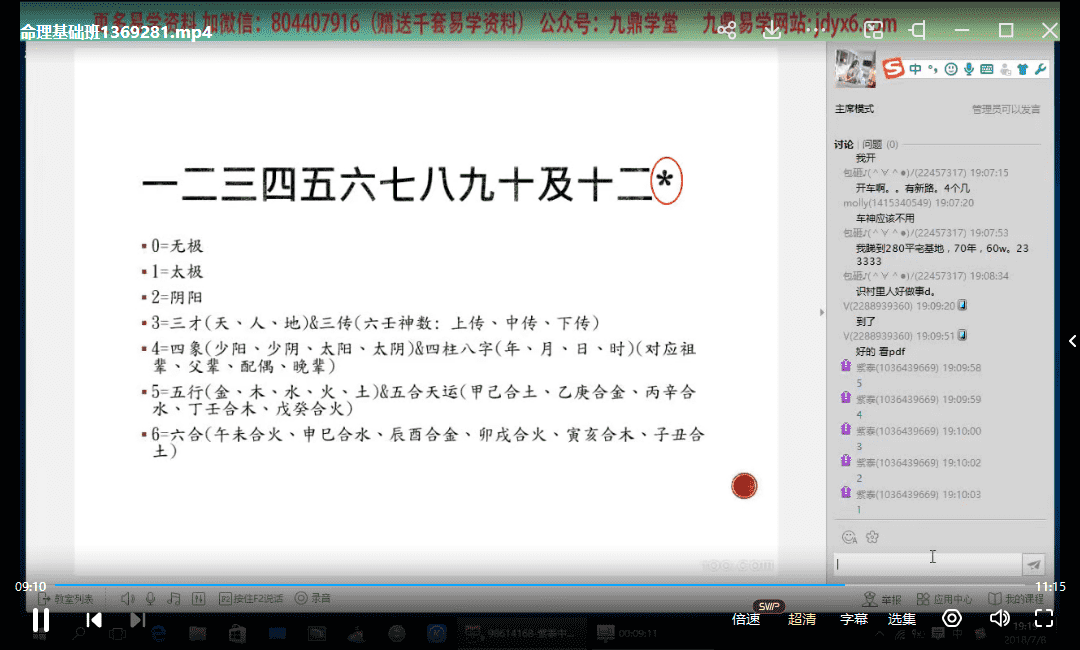This screenshot has width=1080, height=650.
Task: Open the 字幕 subtitle options
Action: (854, 619)
